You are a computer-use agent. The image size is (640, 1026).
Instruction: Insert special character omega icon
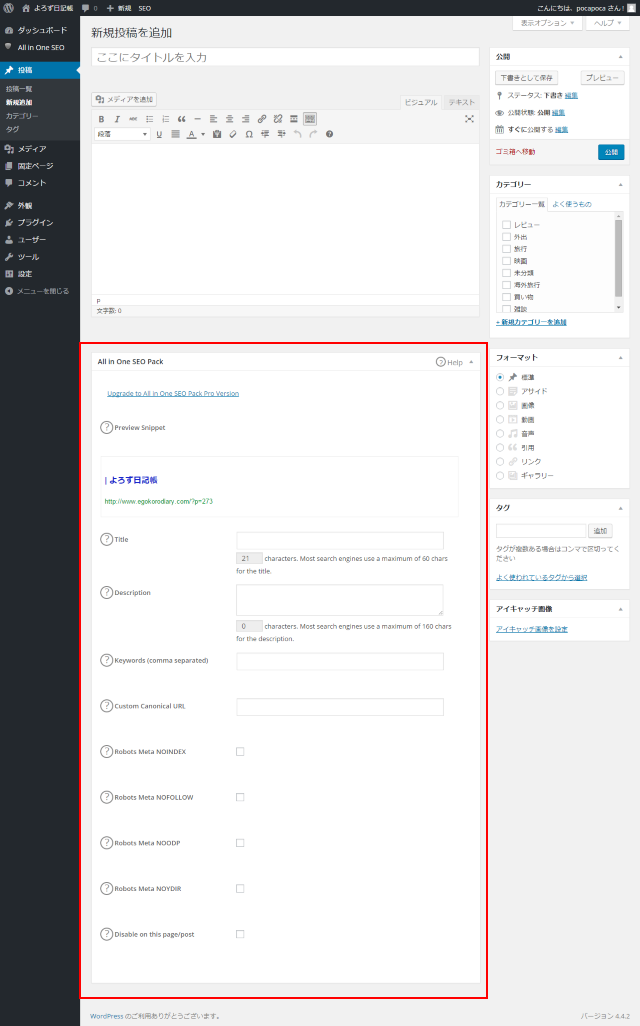tap(249, 134)
